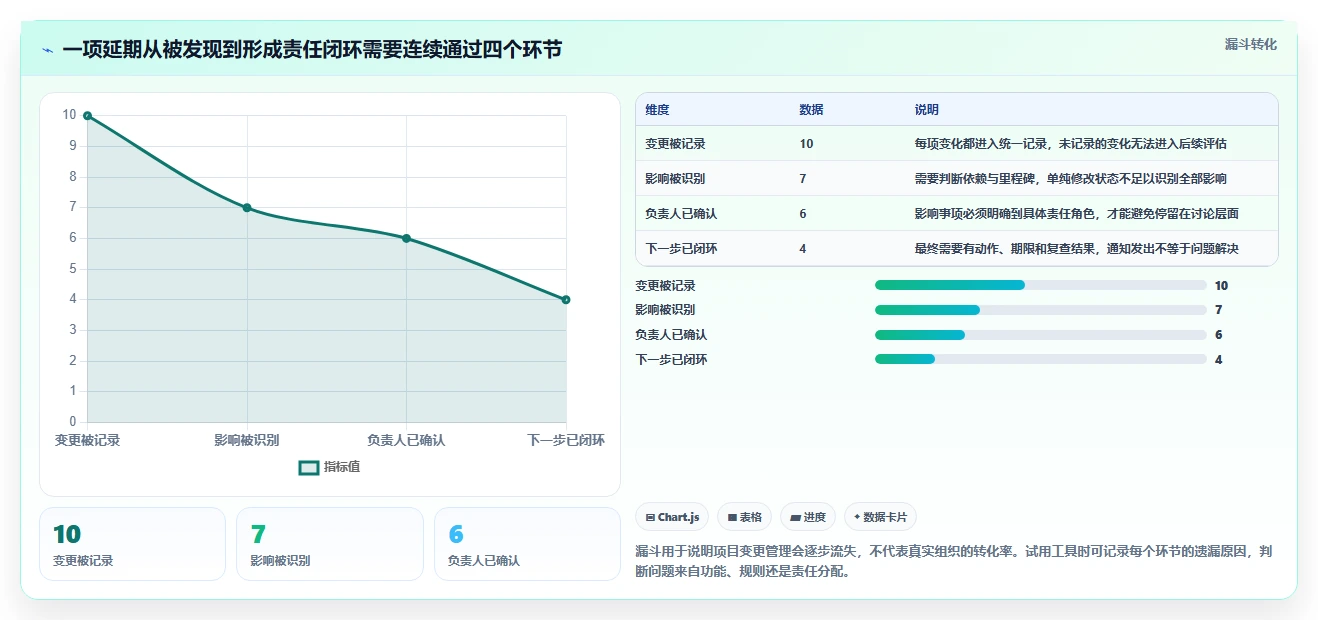The width and height of the screenshot is (1318, 620).
Task: Click the value 7 in the table's 数据 column
Action: (803, 179)
